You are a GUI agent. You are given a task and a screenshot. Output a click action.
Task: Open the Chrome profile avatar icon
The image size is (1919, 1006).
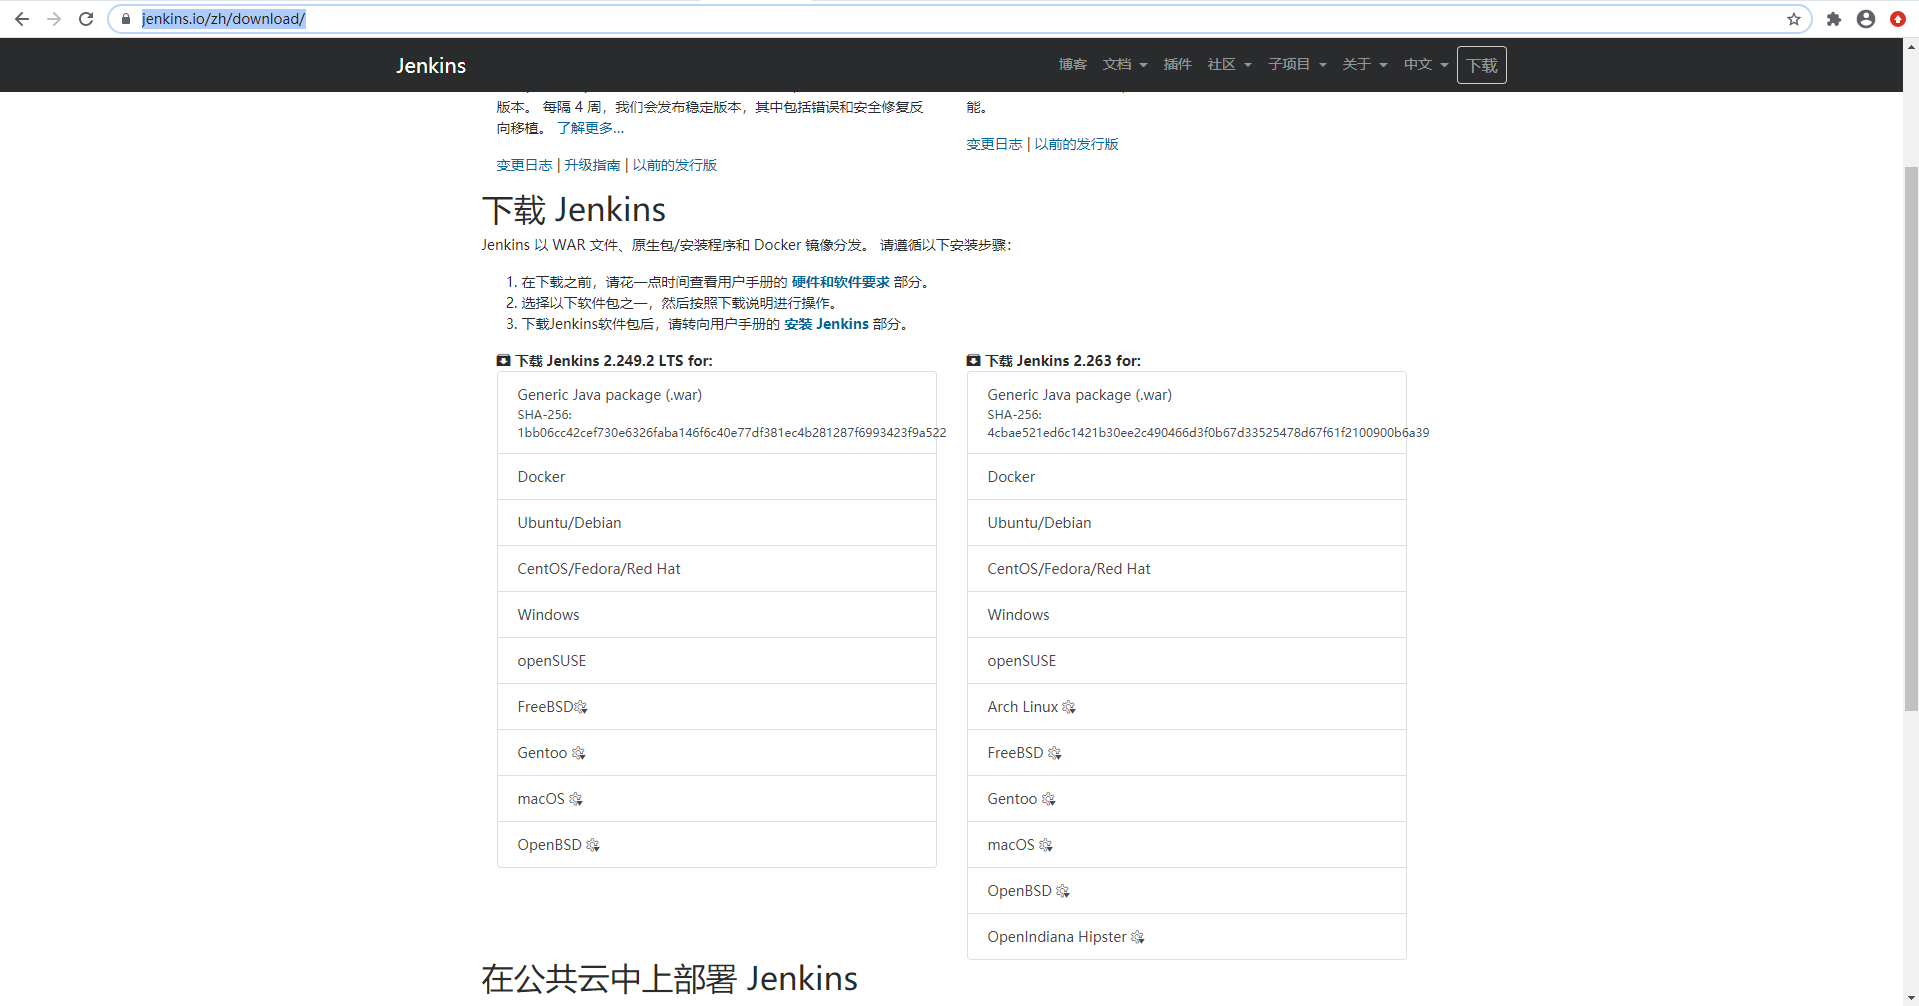1866,19
